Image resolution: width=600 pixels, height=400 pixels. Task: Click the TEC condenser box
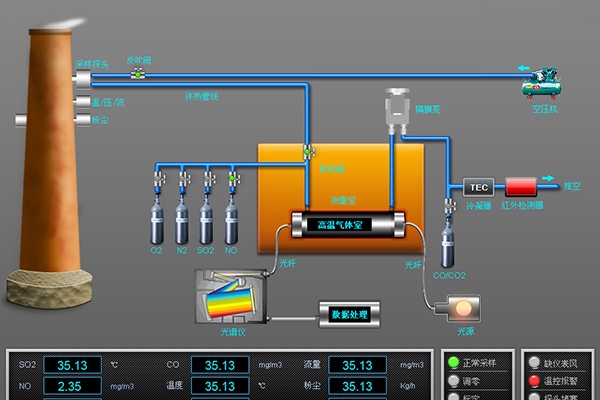(x=476, y=186)
